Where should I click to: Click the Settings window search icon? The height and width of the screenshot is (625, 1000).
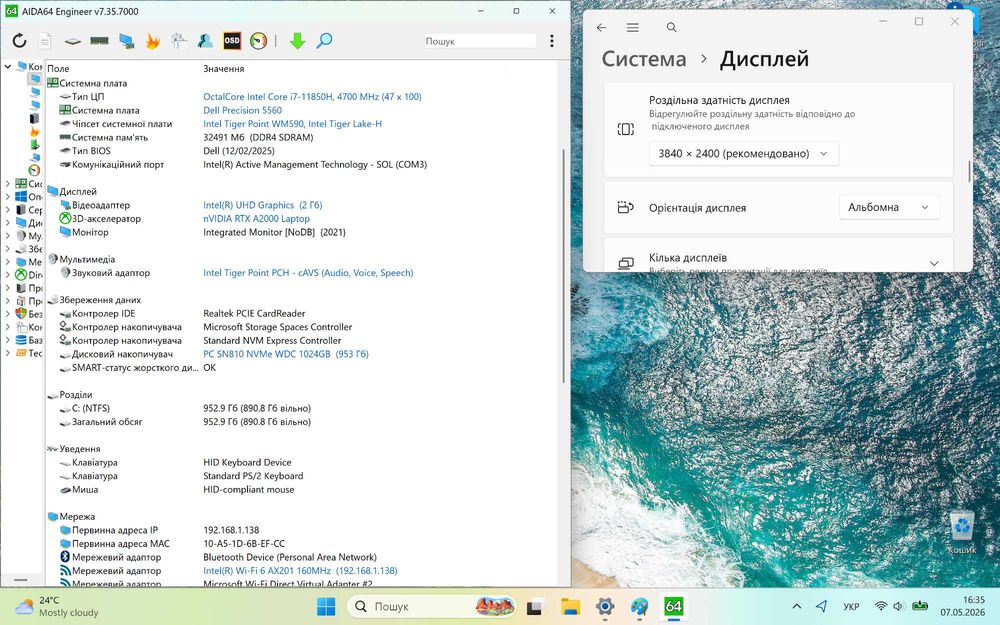pos(671,27)
